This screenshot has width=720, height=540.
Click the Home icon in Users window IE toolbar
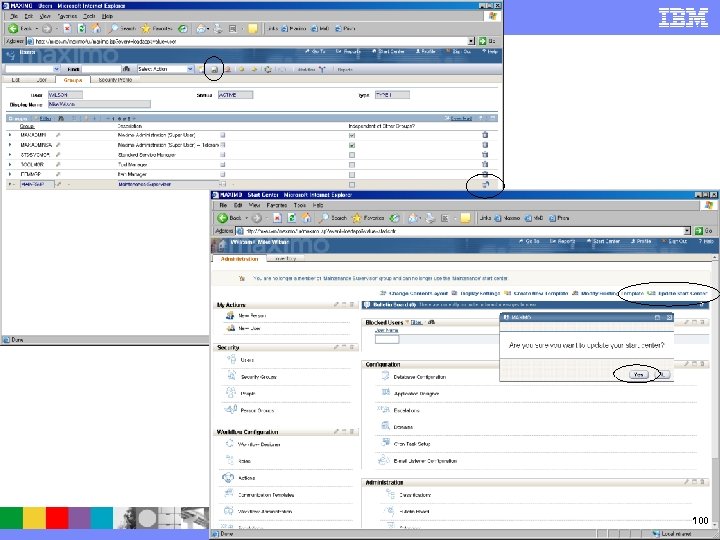(96, 28)
